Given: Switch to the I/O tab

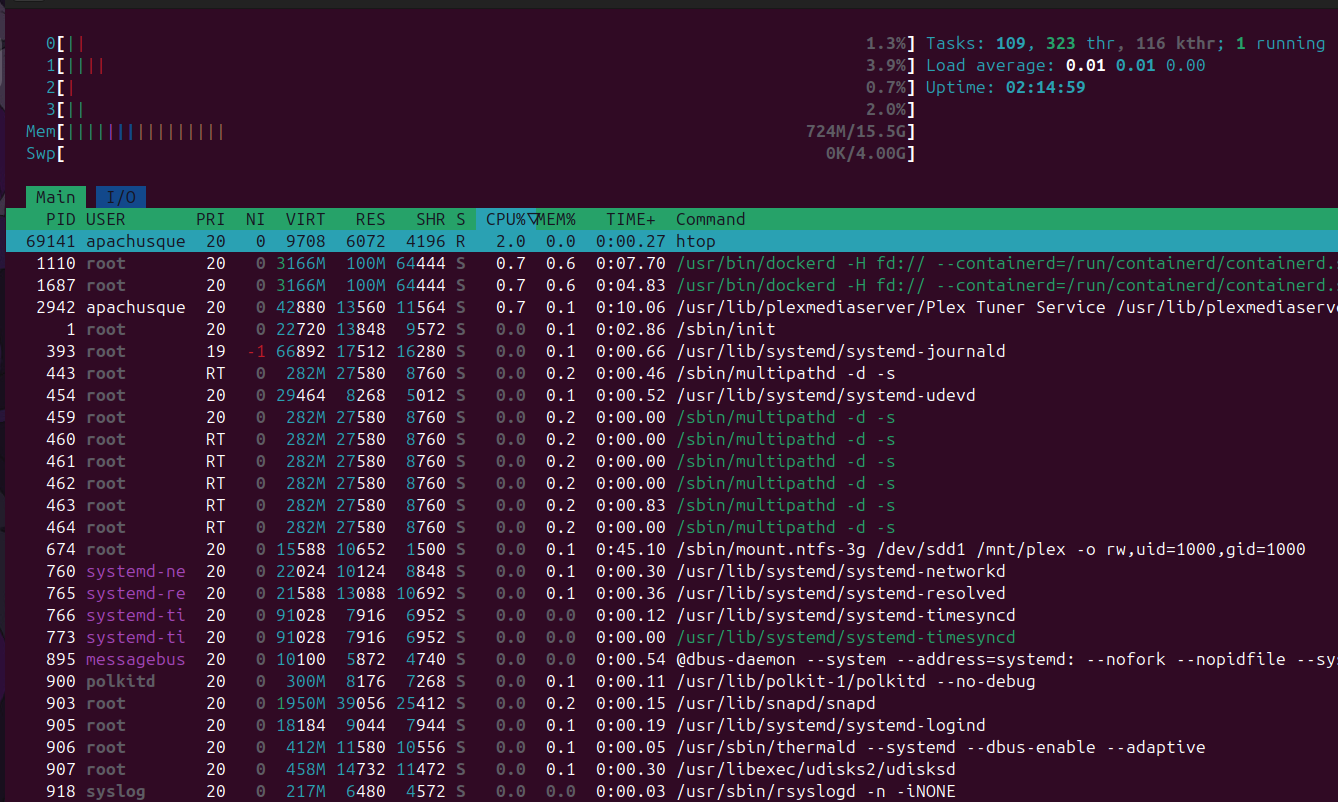Looking at the screenshot, I should point(121,197).
